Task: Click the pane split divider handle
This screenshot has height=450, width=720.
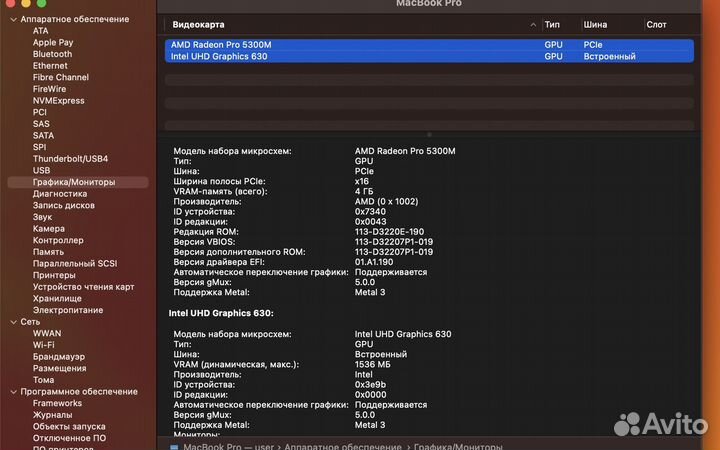Action: [x=429, y=135]
